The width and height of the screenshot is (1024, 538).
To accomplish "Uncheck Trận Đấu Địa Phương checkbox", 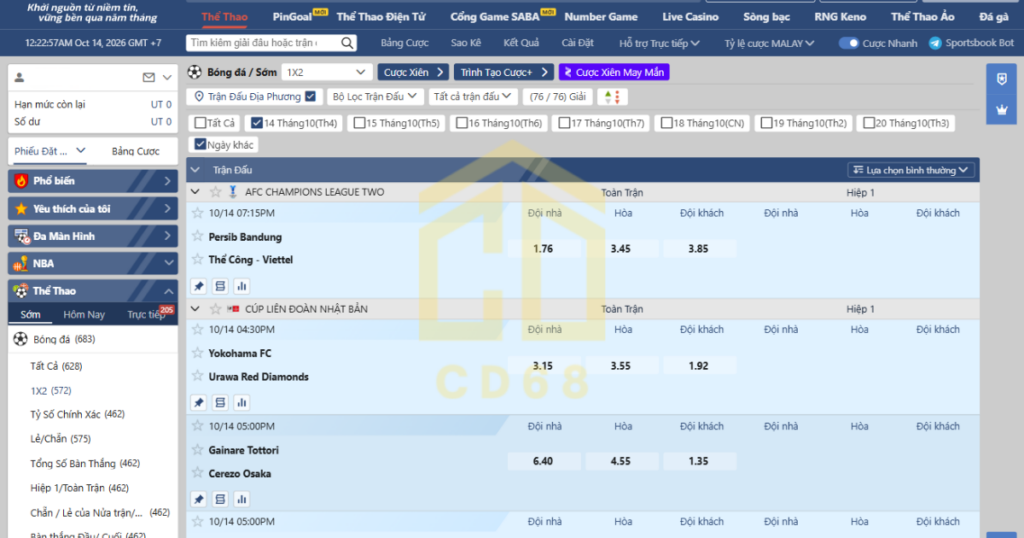I will coord(310,96).
